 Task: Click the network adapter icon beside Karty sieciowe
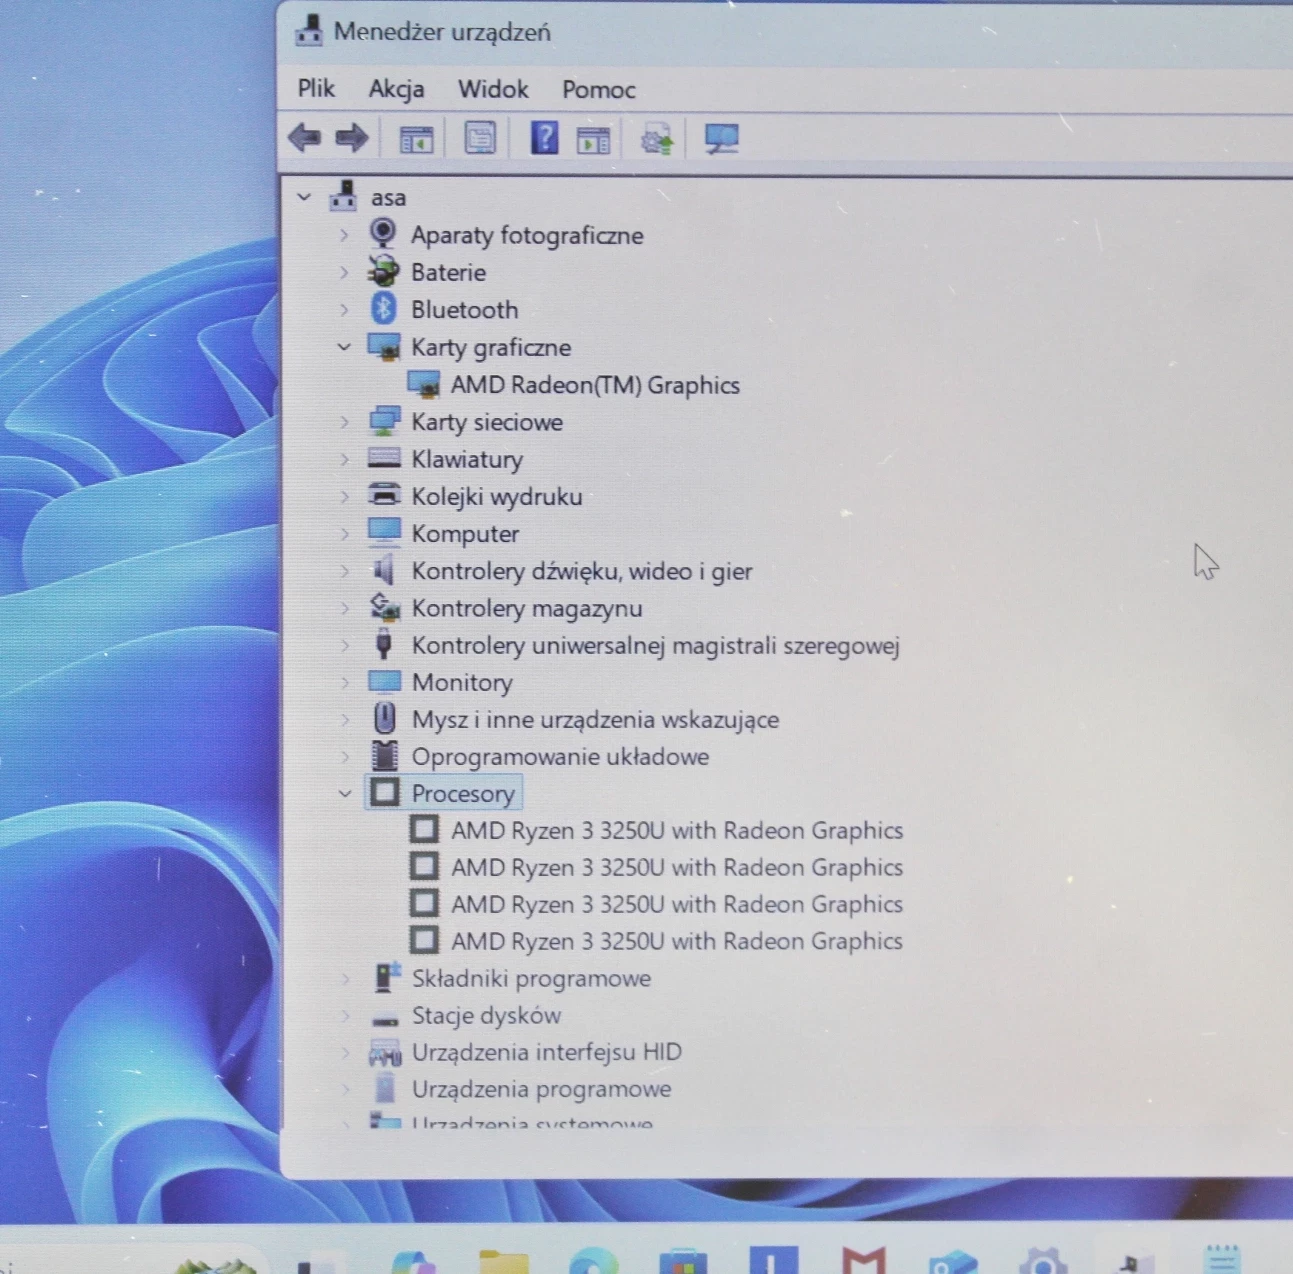[384, 421]
